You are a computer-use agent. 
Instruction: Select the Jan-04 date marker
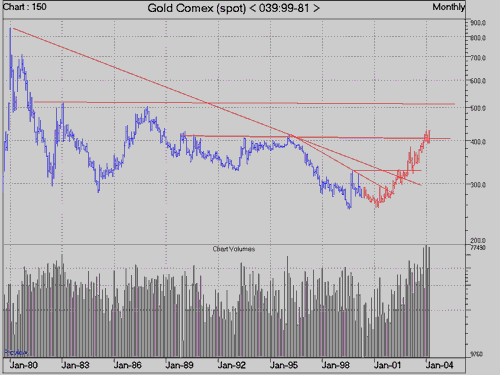pyautogui.click(x=439, y=365)
